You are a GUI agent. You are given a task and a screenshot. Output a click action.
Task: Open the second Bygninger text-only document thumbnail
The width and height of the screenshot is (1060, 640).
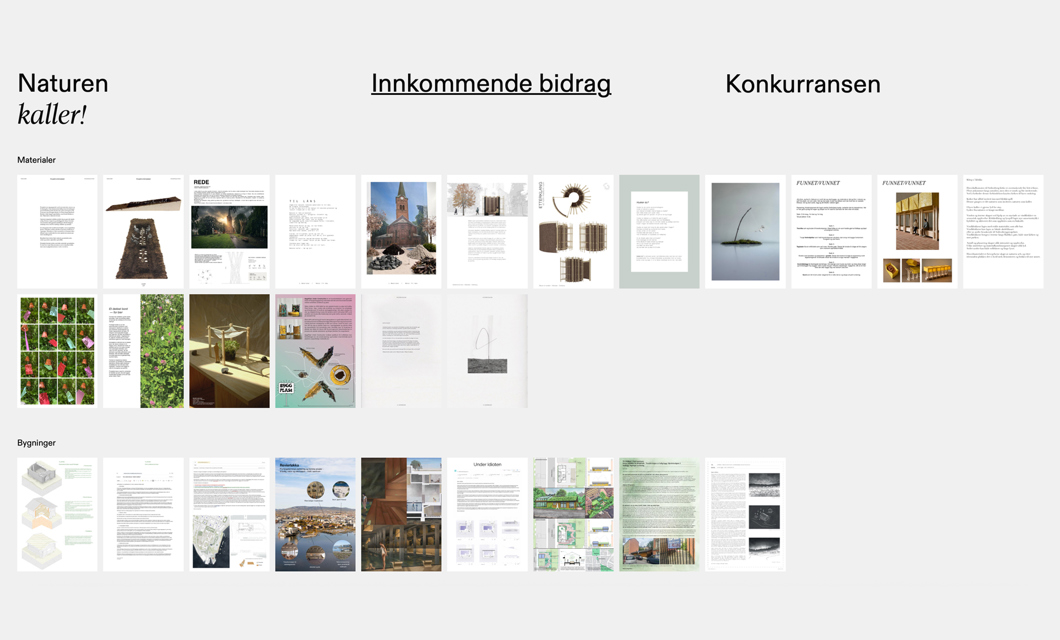click(x=143, y=514)
